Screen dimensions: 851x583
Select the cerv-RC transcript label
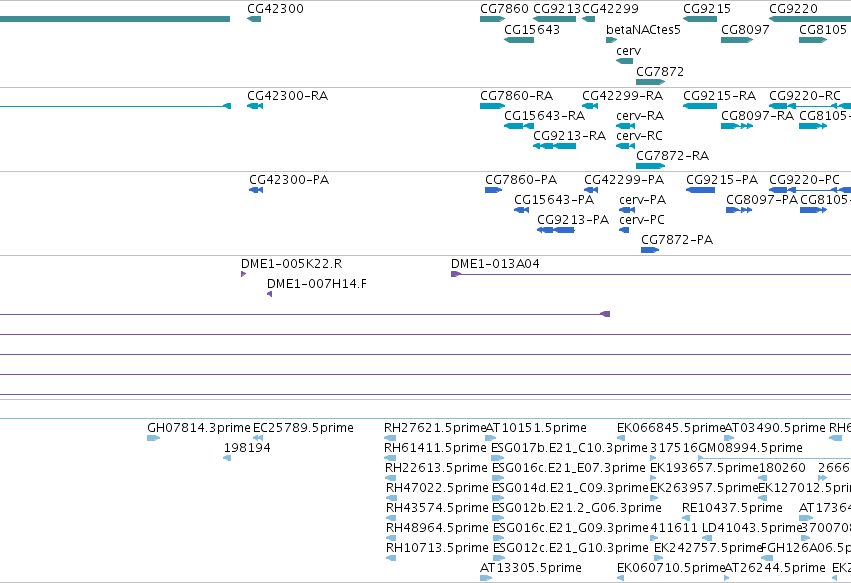coord(639,136)
